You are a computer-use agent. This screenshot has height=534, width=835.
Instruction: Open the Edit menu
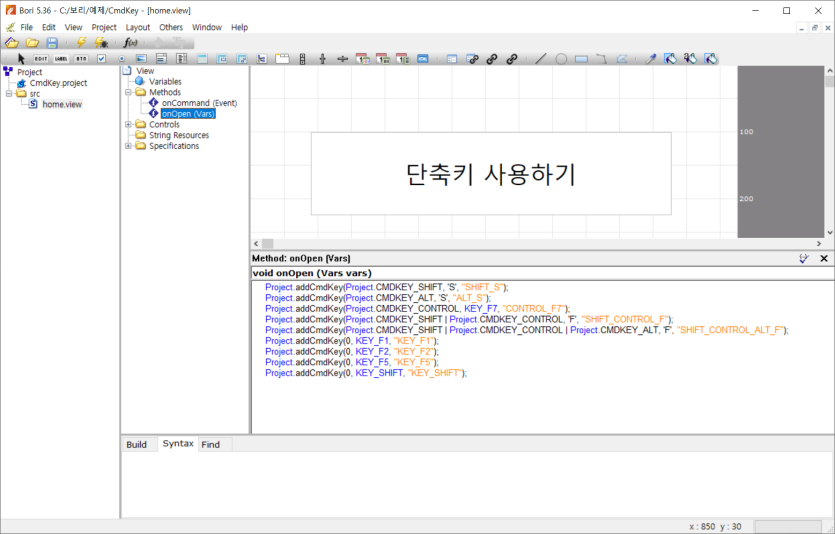coord(48,27)
